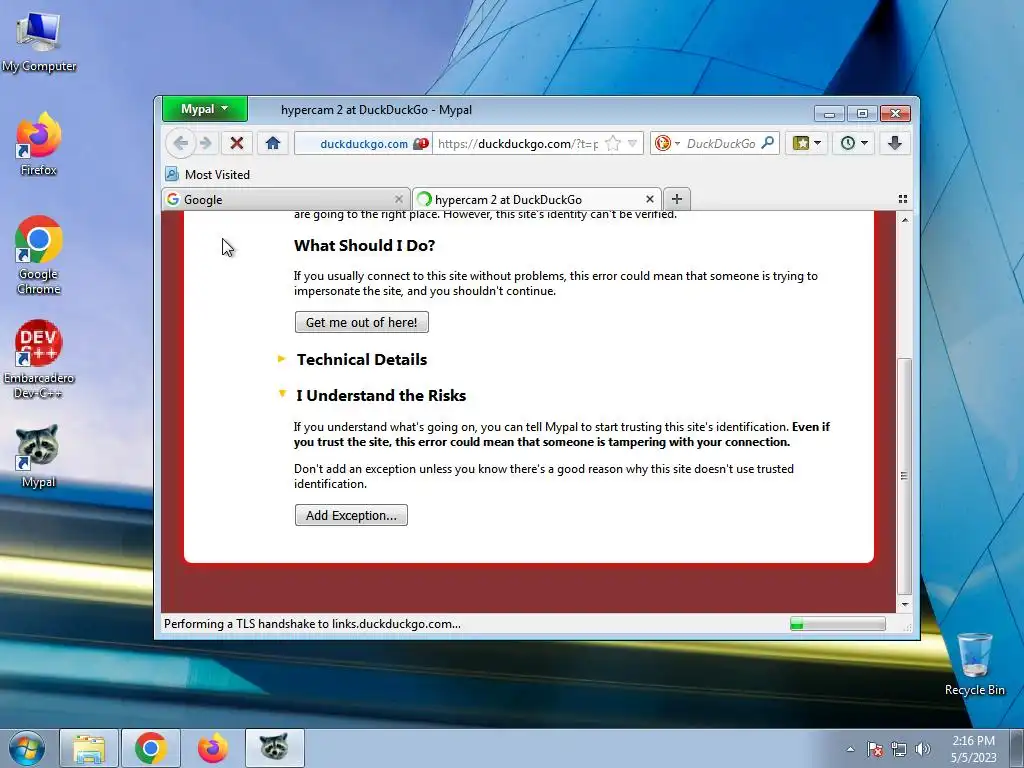This screenshot has height=768, width=1024.
Task: Open the Most Visited bookmarks folder
Action: [208, 174]
